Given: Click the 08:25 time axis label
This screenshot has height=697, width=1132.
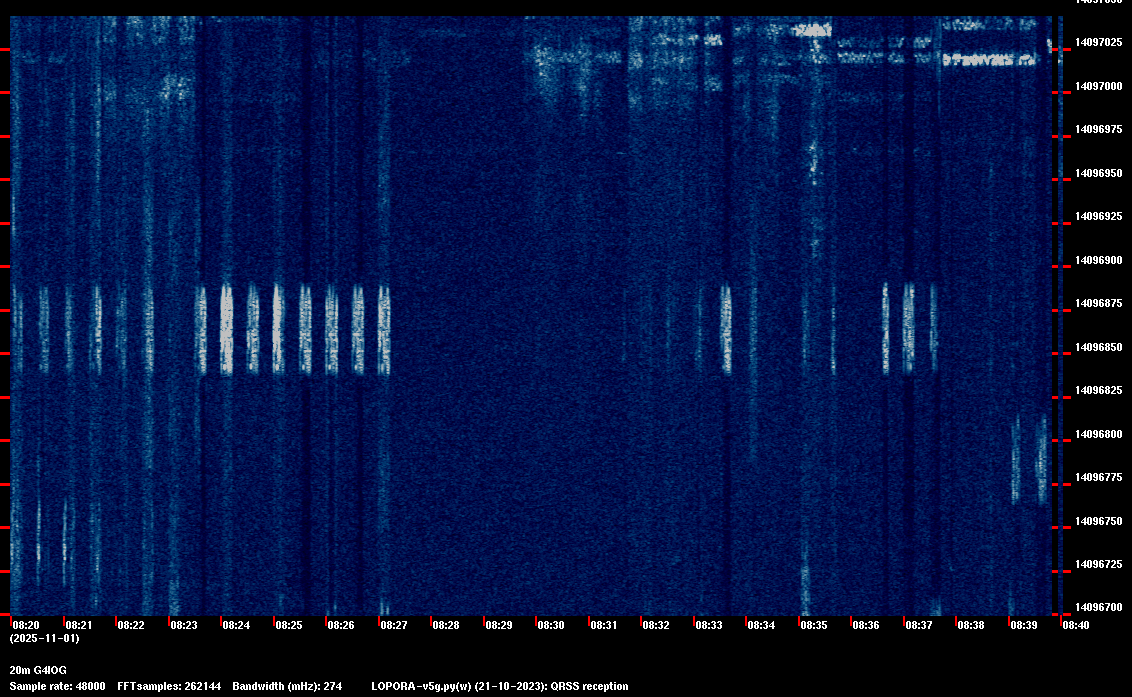Looking at the screenshot, I should [x=289, y=625].
